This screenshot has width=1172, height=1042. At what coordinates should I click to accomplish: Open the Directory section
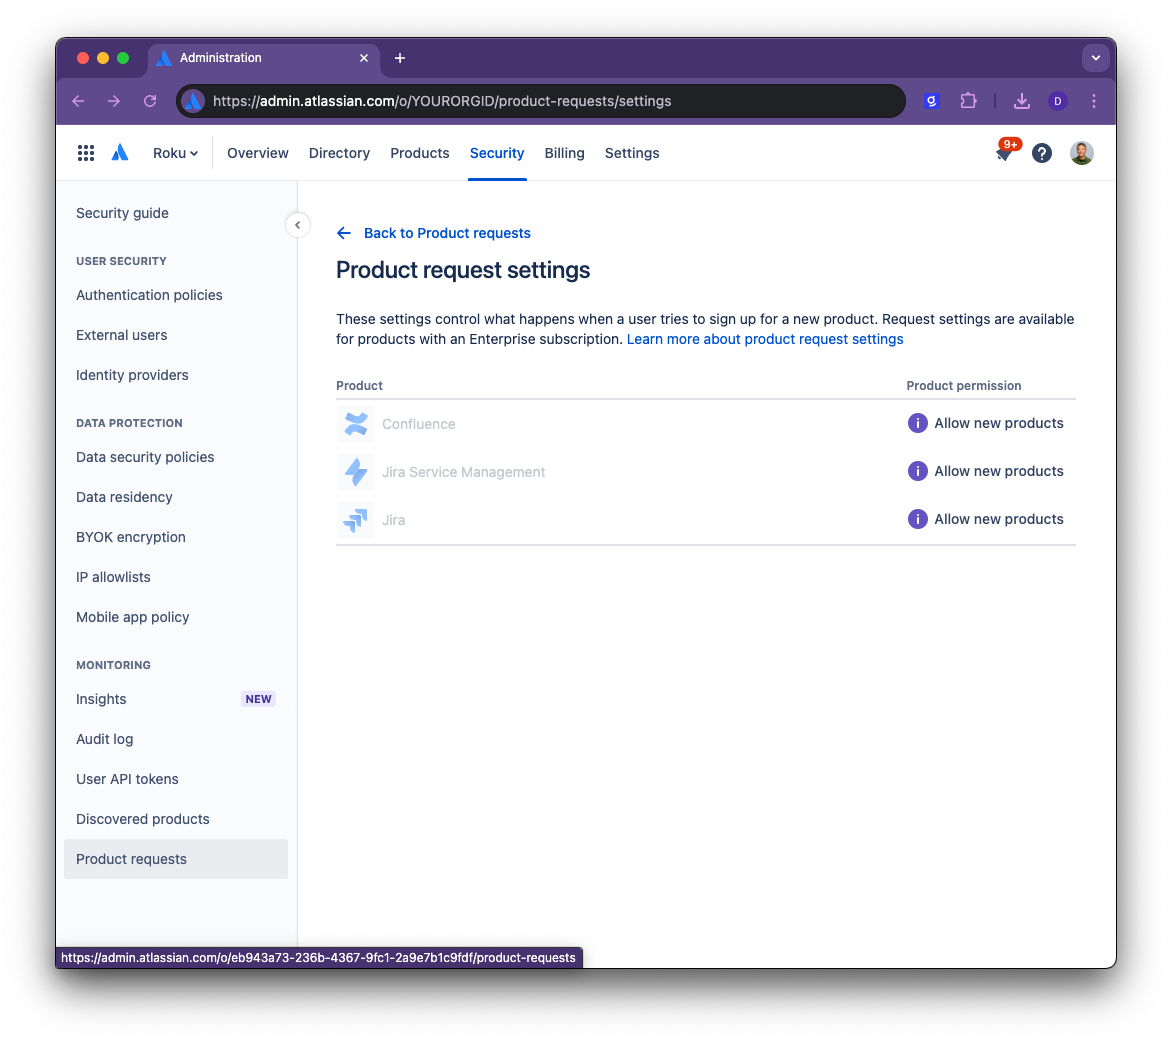[x=339, y=152]
